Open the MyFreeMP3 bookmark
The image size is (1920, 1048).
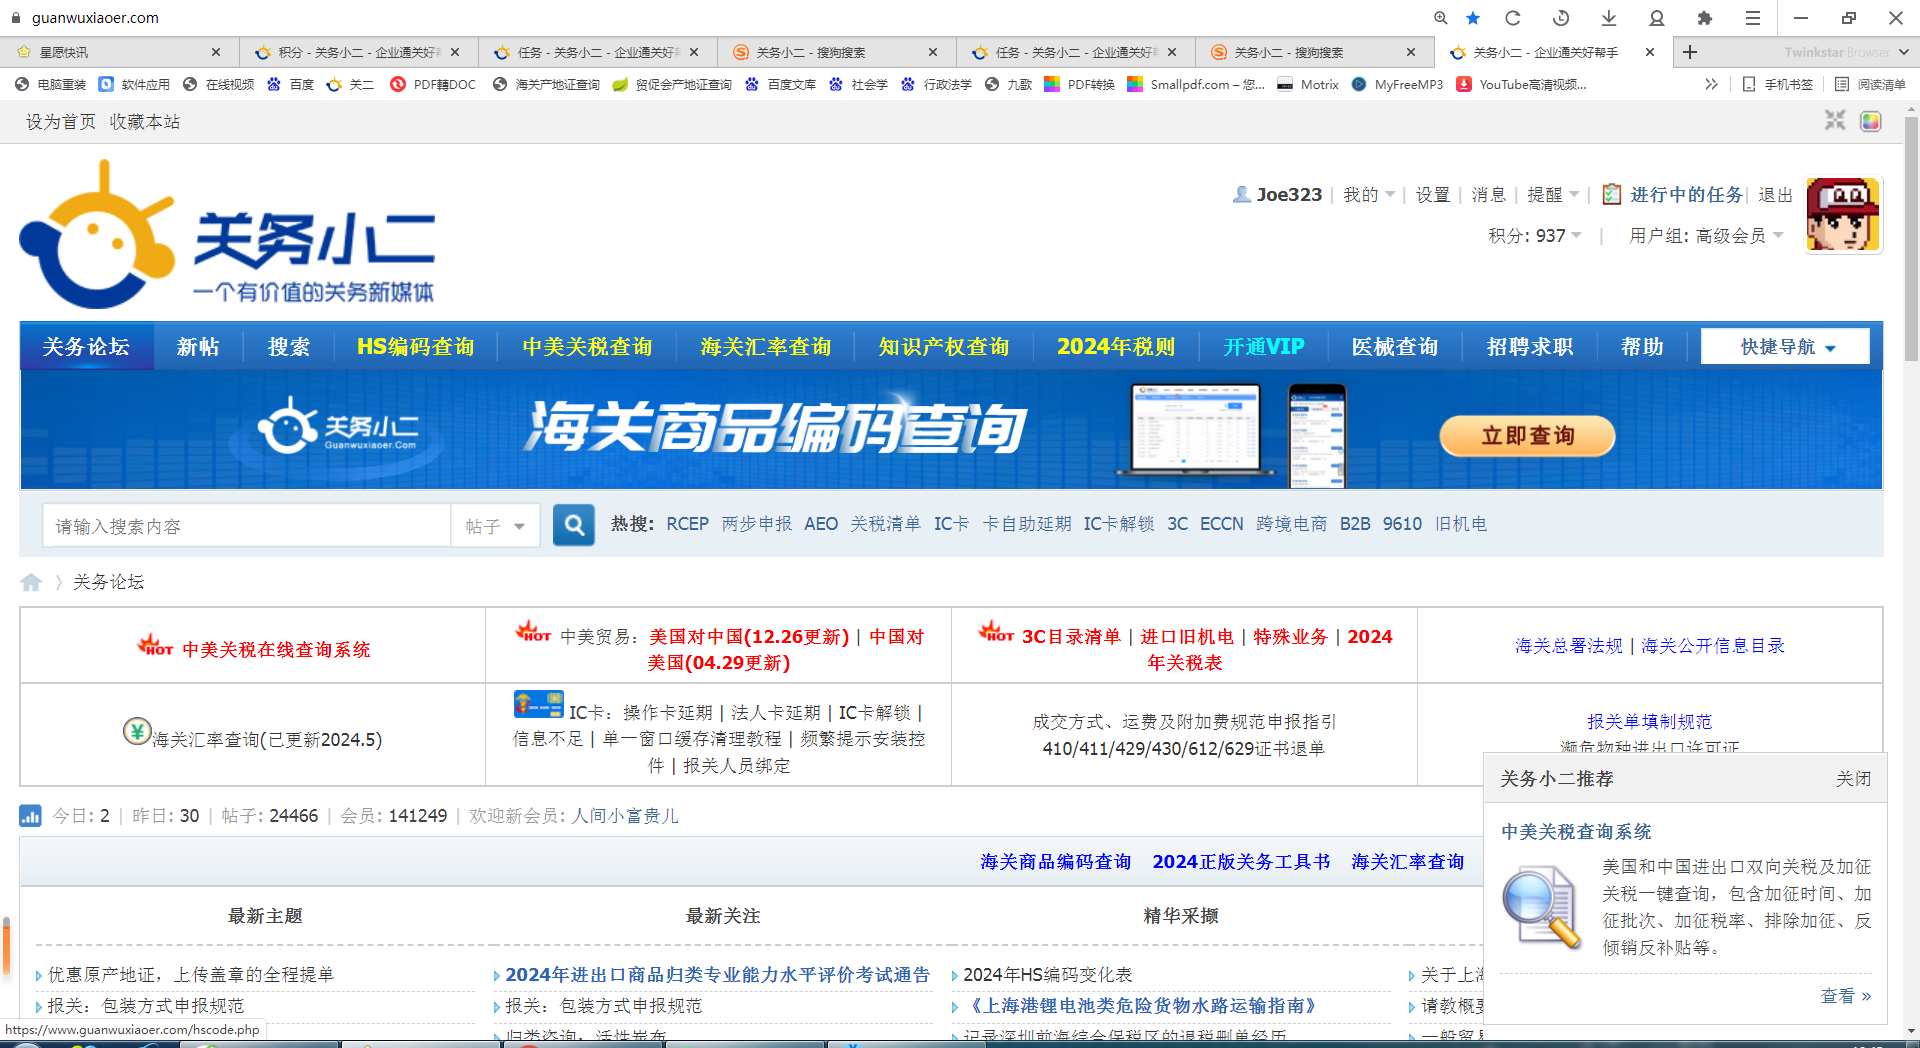click(x=1397, y=84)
